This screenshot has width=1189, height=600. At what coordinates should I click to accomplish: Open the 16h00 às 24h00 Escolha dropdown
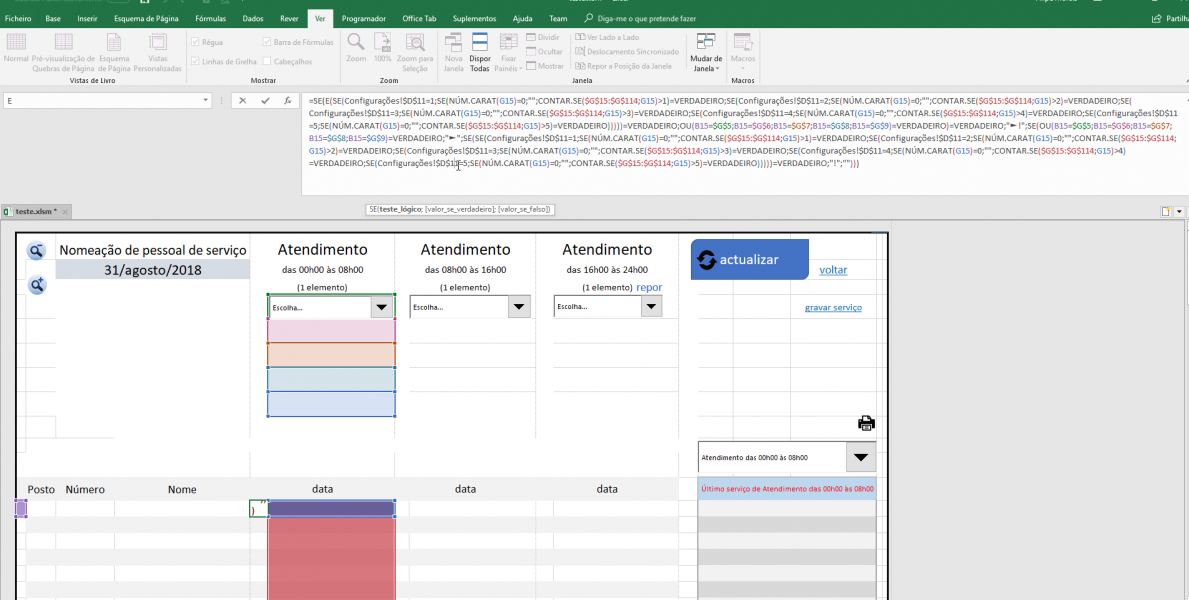pyautogui.click(x=651, y=308)
